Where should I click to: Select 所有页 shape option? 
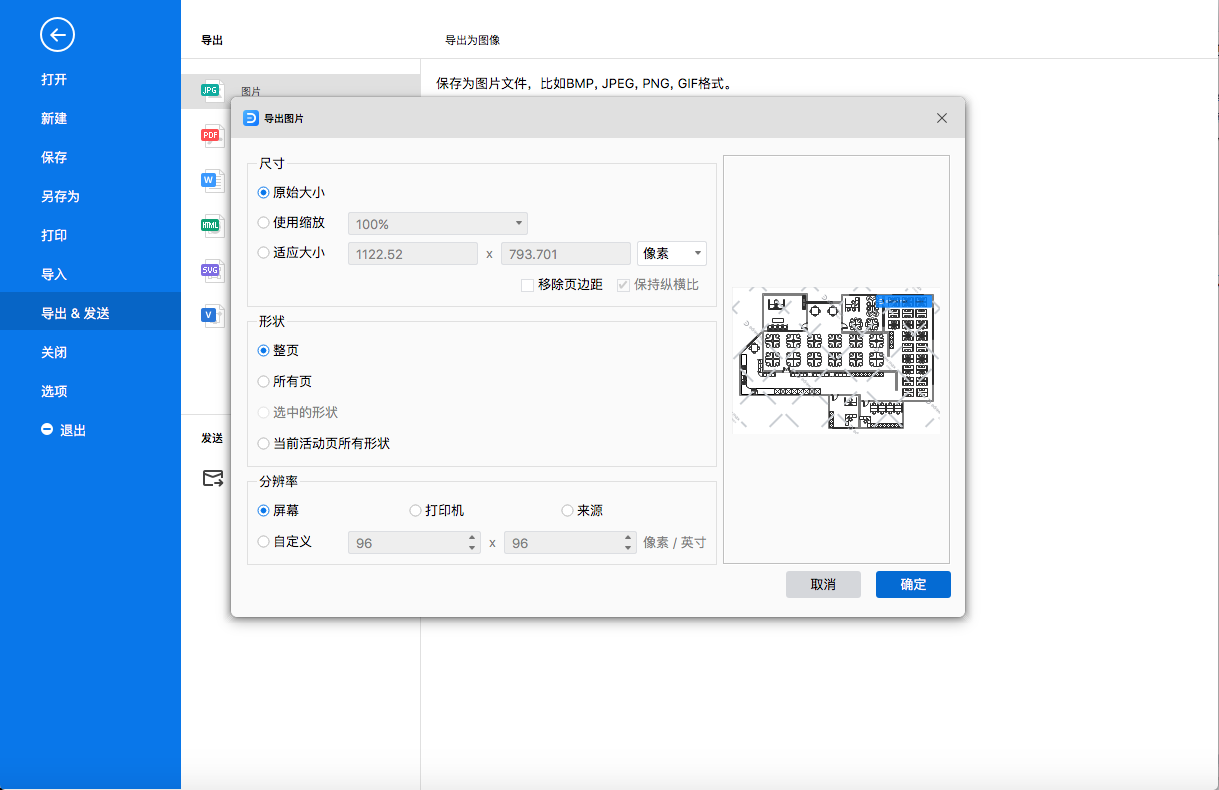pyautogui.click(x=264, y=381)
